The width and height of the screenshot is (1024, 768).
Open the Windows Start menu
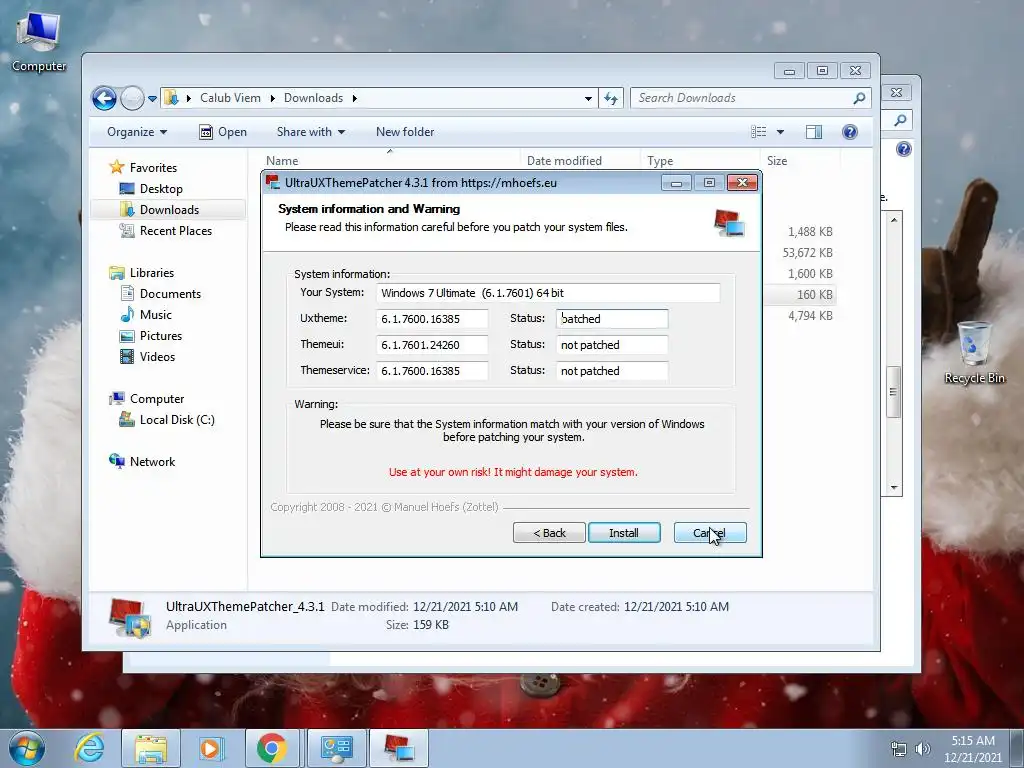(x=27, y=748)
